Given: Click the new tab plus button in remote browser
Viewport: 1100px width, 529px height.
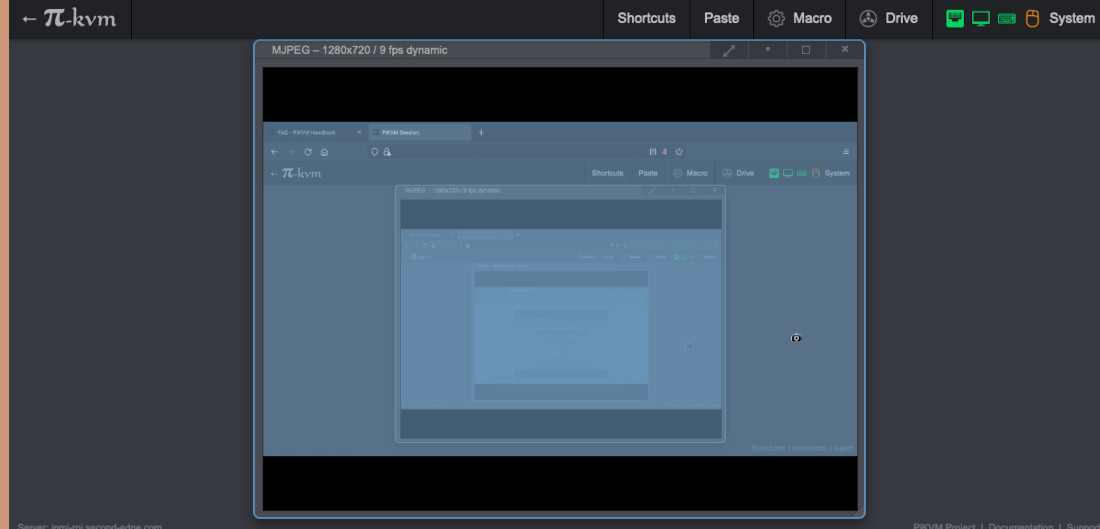Looking at the screenshot, I should [x=481, y=132].
